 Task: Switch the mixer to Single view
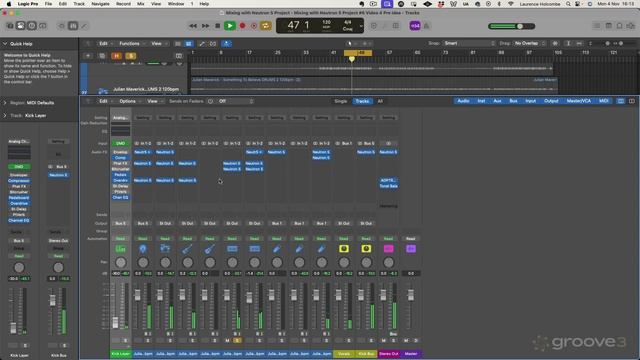point(340,101)
